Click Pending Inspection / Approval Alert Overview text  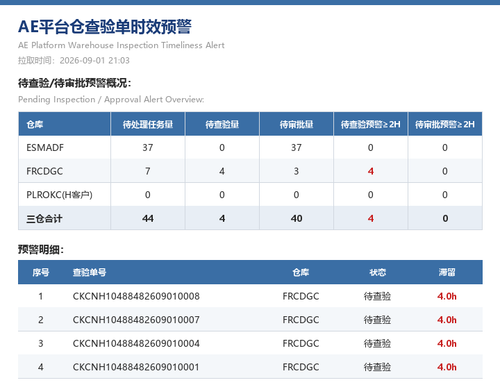tap(111, 99)
